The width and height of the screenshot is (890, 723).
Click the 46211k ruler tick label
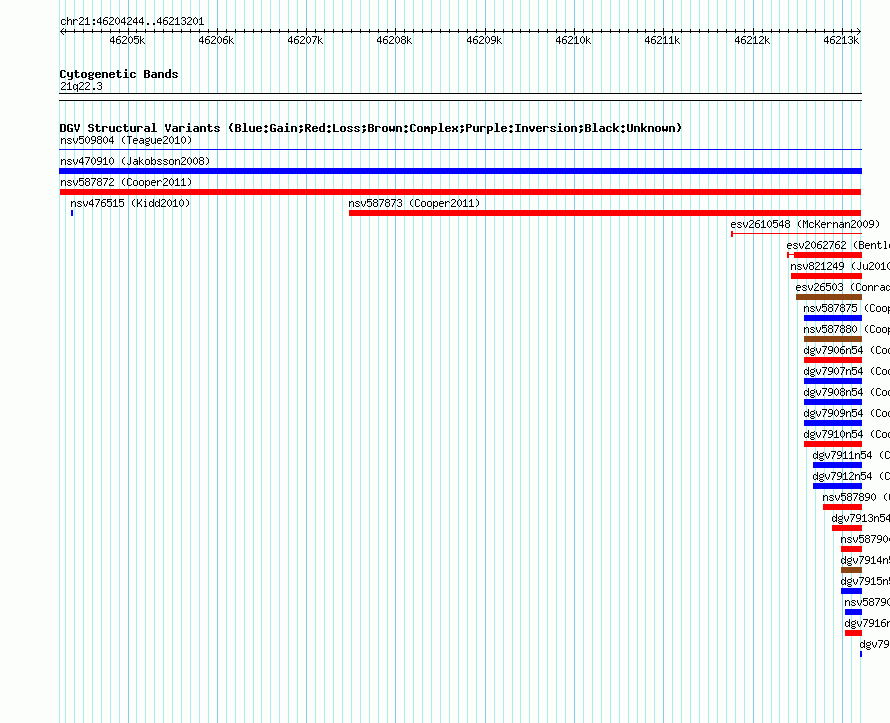coord(662,40)
